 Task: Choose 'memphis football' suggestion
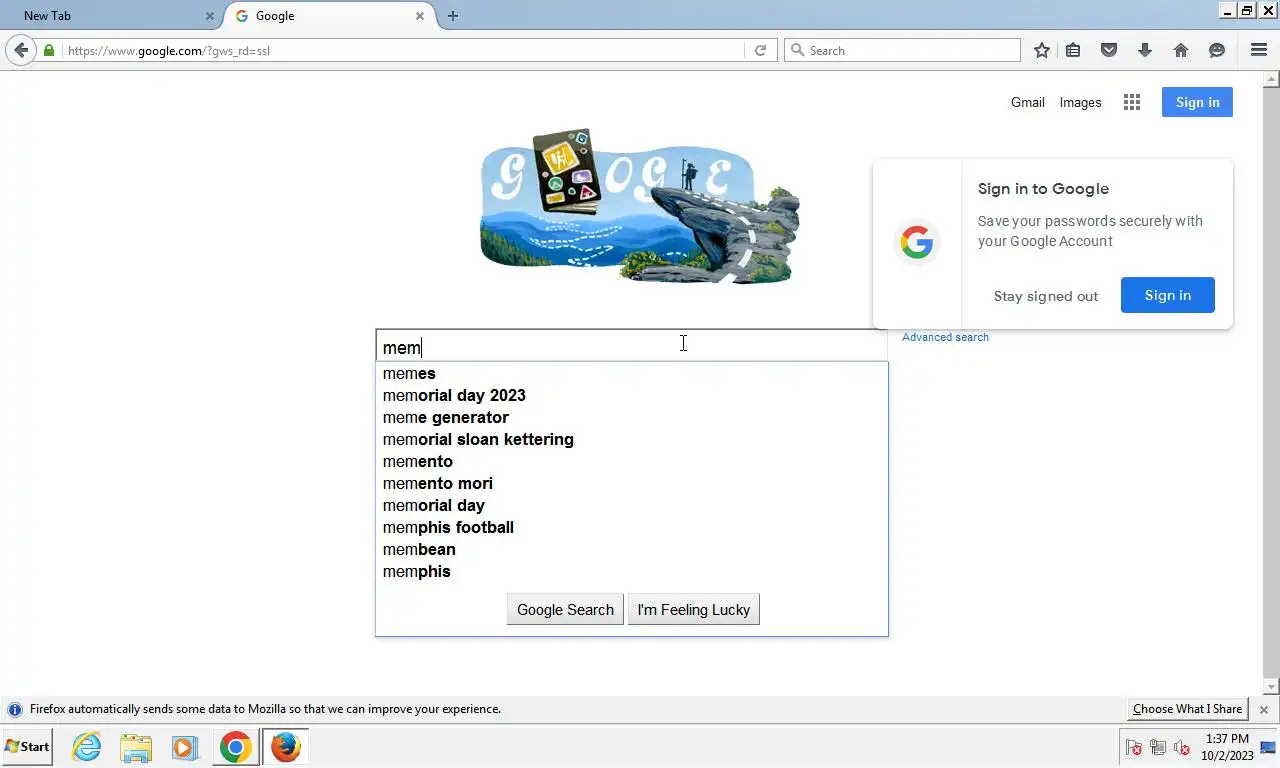[x=631, y=527]
